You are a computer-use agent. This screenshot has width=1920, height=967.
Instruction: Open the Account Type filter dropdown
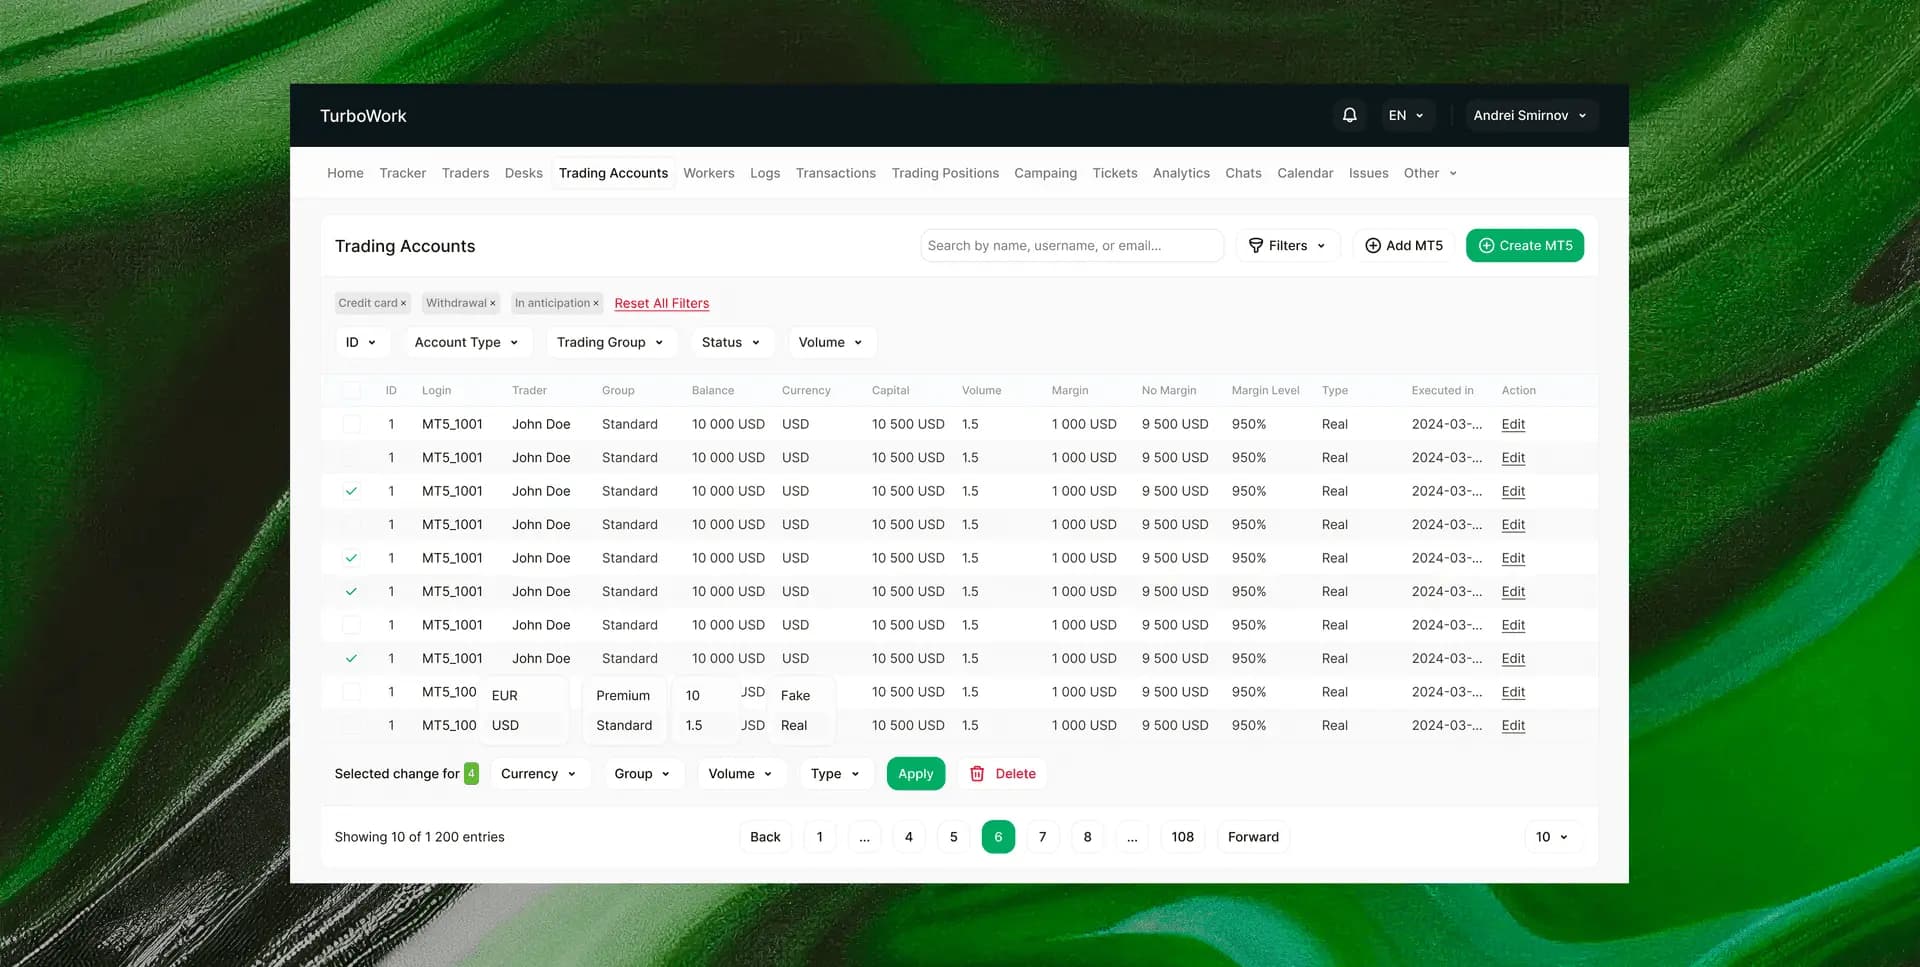(x=467, y=342)
